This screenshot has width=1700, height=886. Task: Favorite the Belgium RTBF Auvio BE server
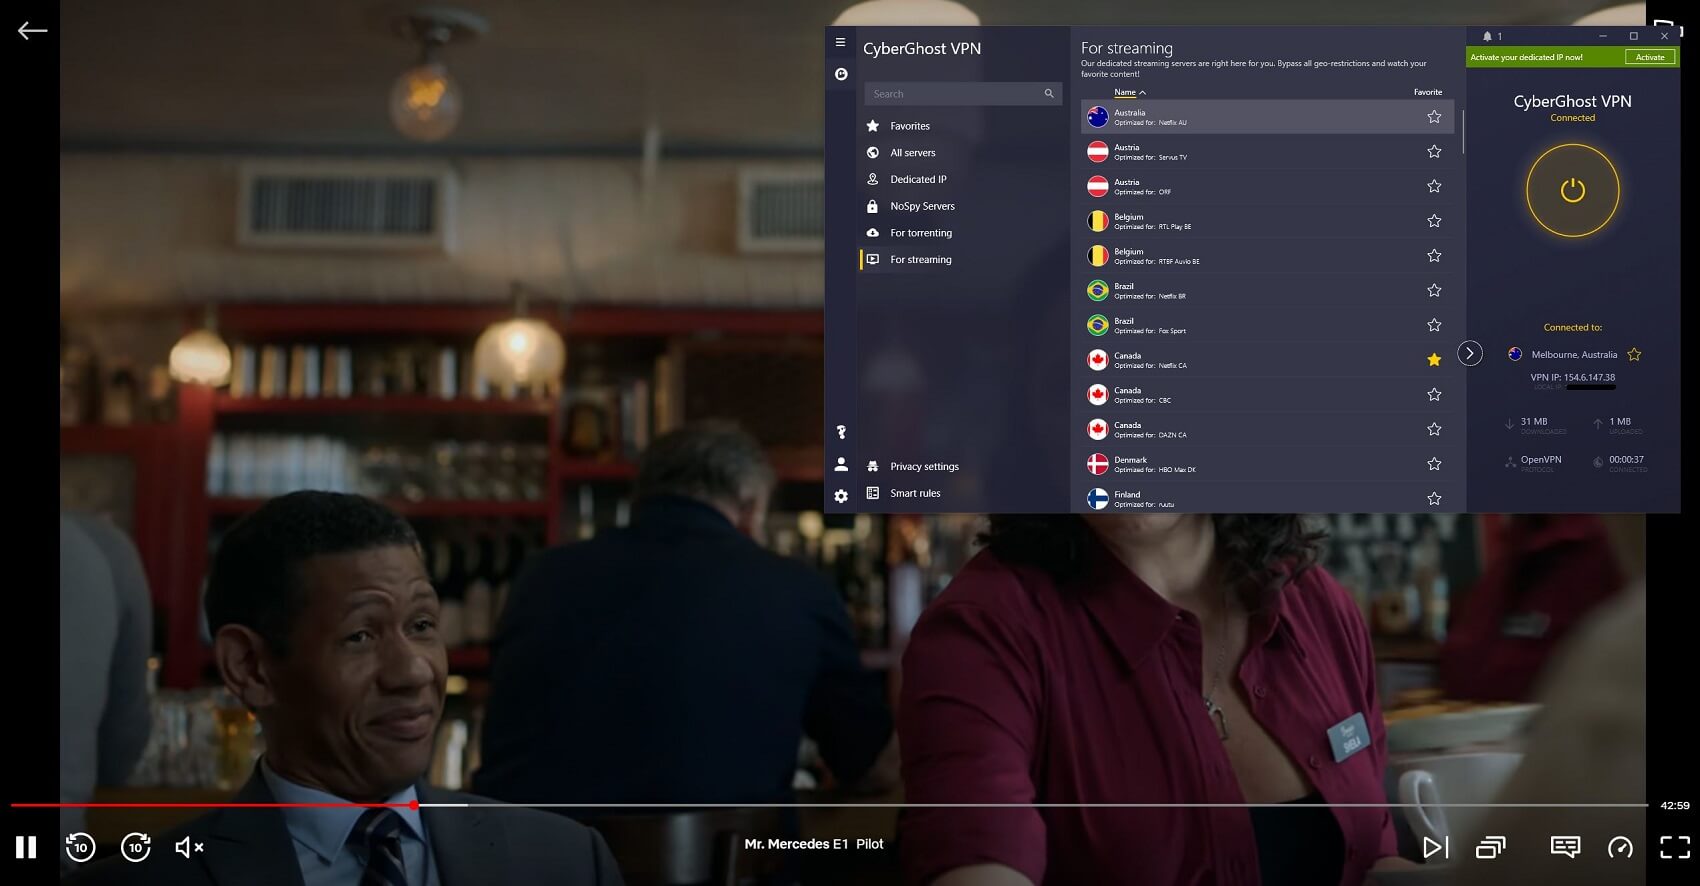1434,256
